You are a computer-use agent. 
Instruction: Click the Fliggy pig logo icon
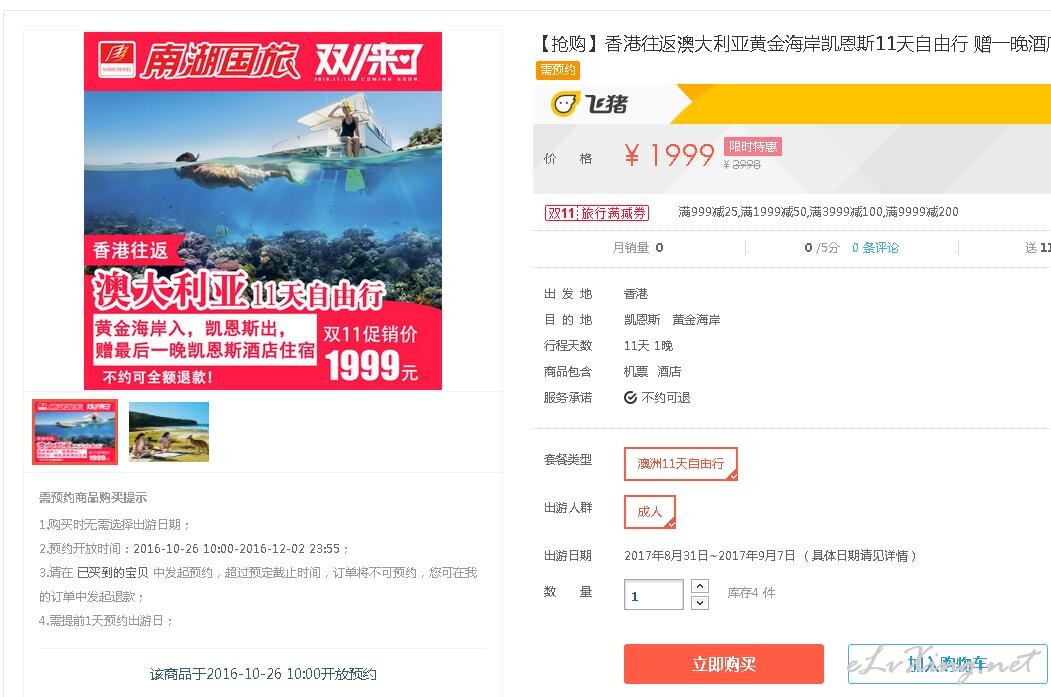click(x=564, y=104)
